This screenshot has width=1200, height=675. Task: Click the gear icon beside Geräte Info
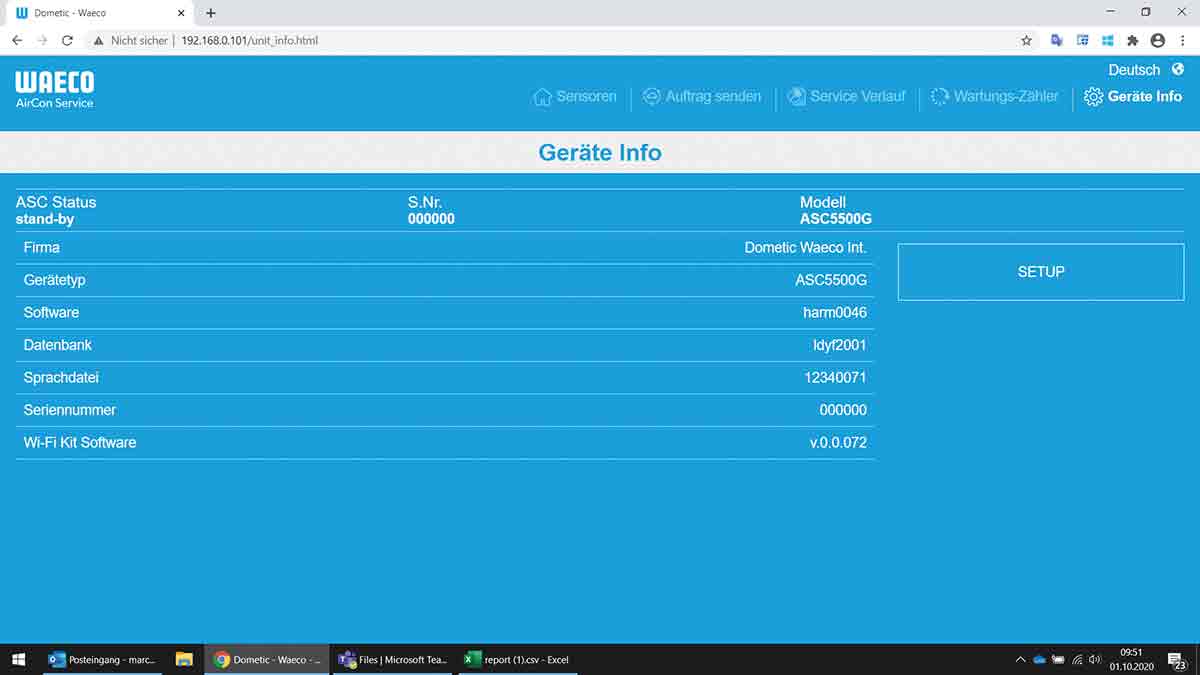[x=1094, y=97]
